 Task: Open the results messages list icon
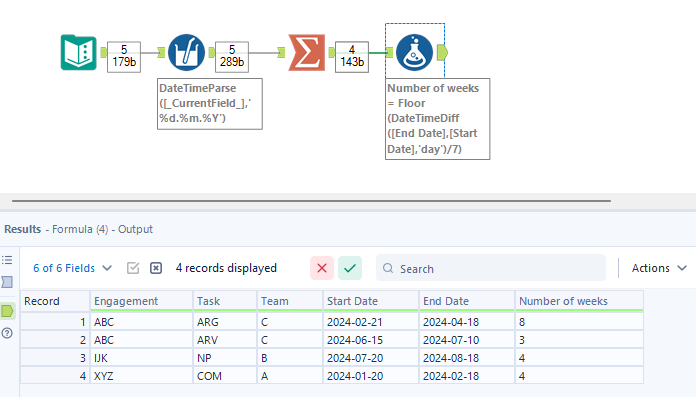click(x=7, y=260)
